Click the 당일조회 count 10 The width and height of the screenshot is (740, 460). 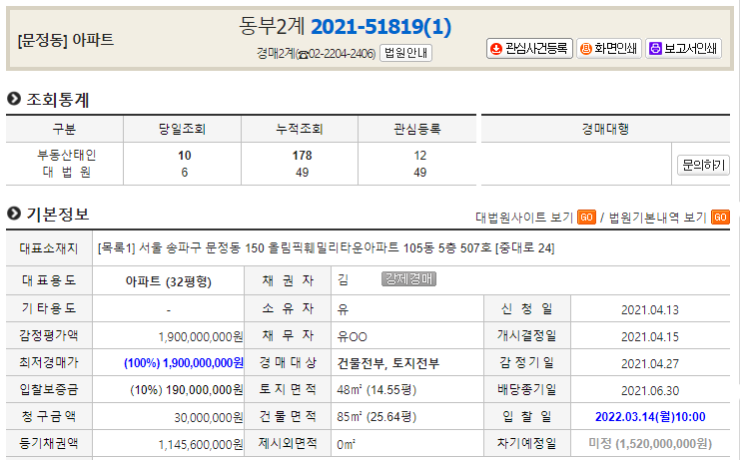[x=185, y=156]
